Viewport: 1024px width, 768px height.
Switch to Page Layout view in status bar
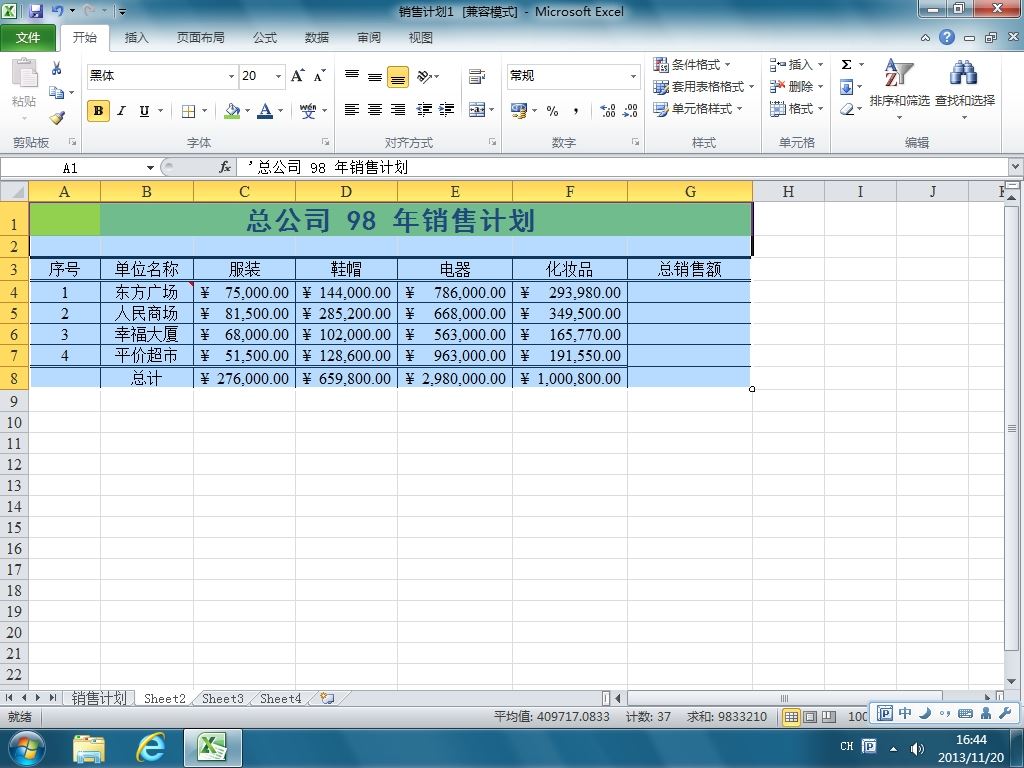pos(810,717)
